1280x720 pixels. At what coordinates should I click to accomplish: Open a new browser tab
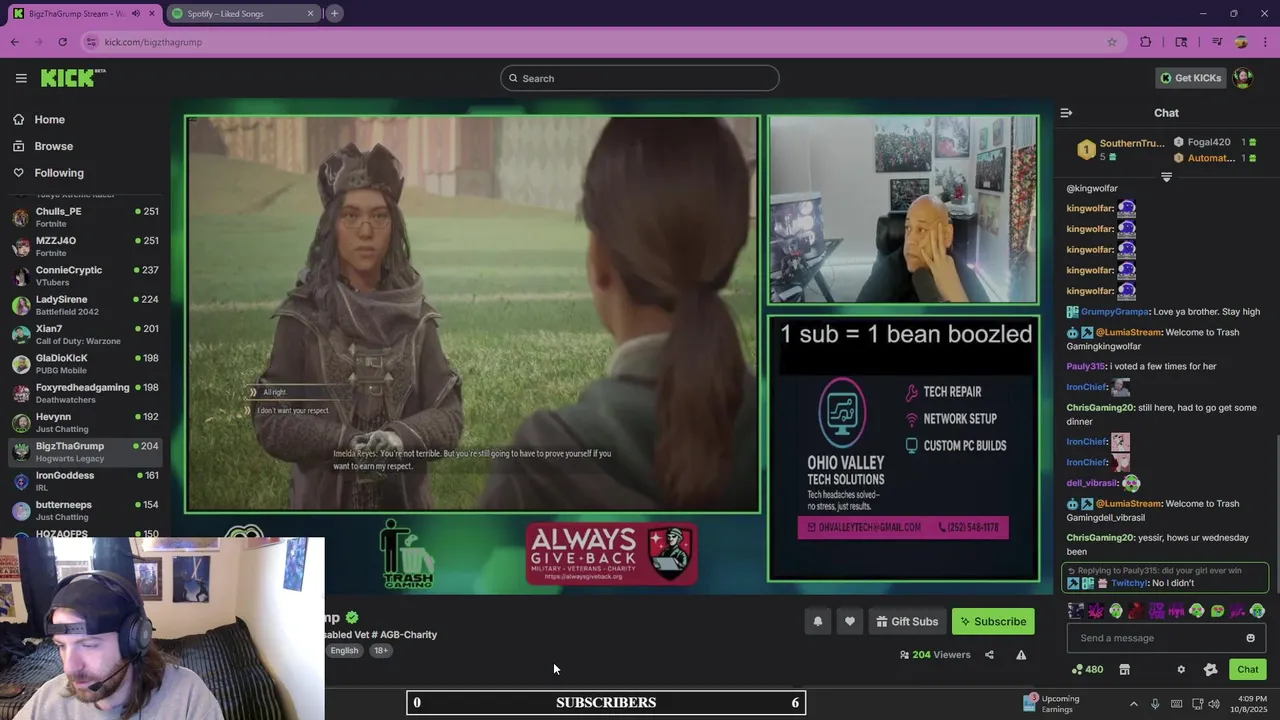click(334, 13)
